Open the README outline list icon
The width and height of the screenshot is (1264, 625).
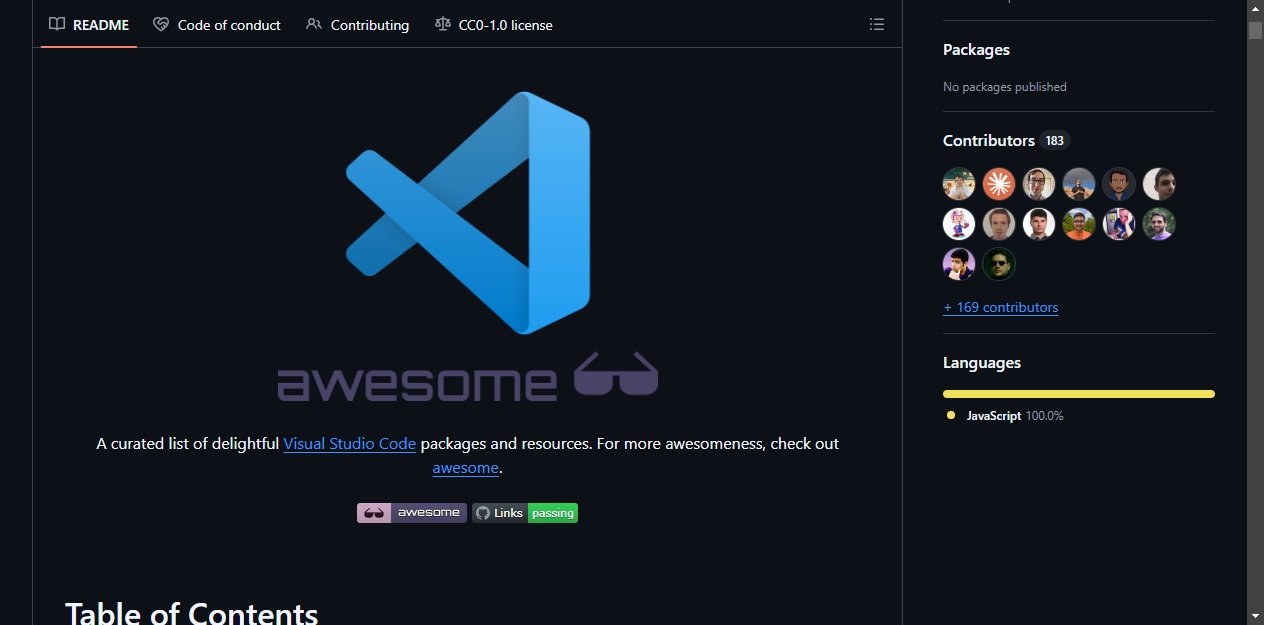click(x=877, y=24)
